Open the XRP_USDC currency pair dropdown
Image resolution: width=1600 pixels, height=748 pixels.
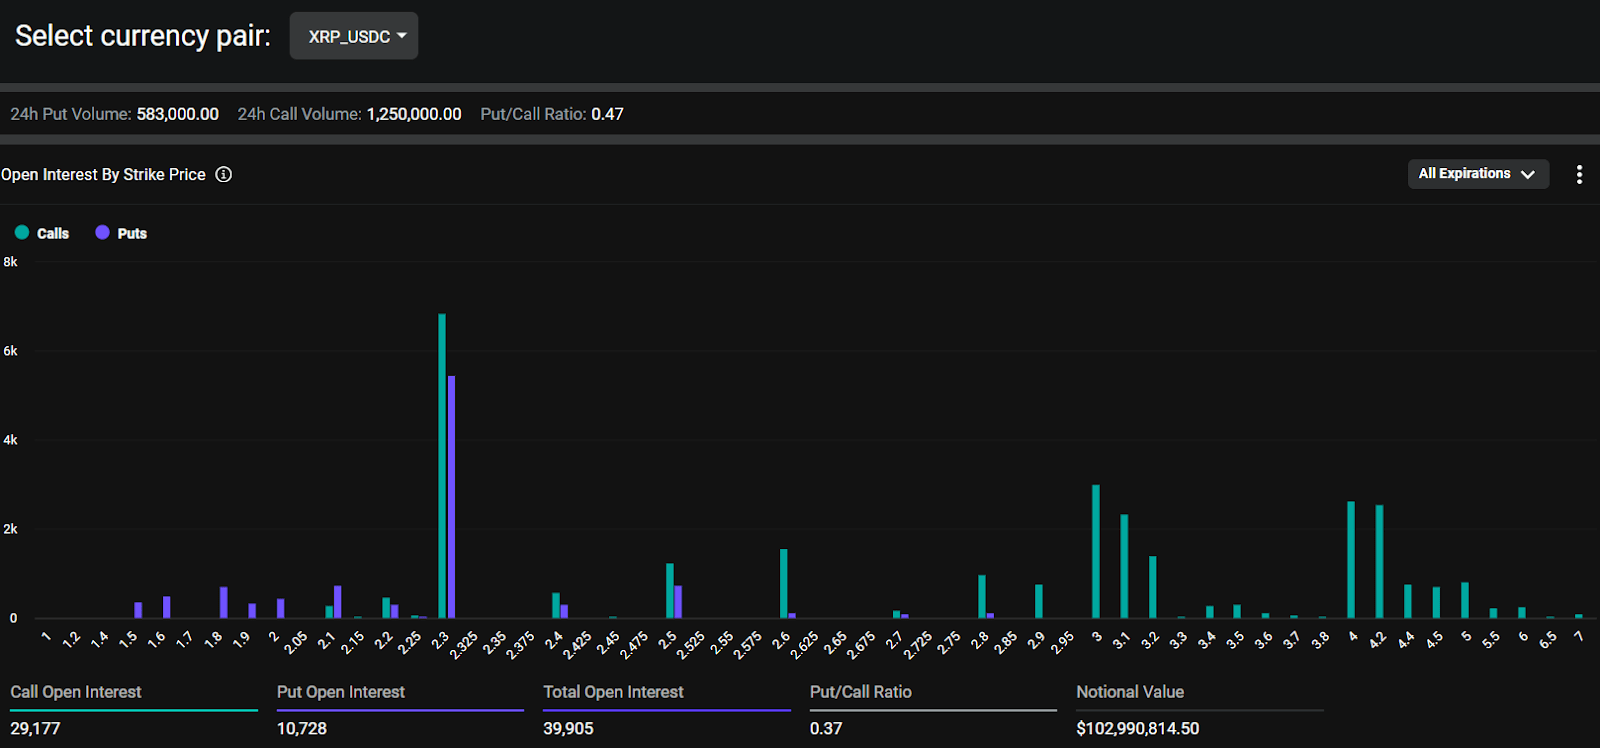click(x=354, y=36)
